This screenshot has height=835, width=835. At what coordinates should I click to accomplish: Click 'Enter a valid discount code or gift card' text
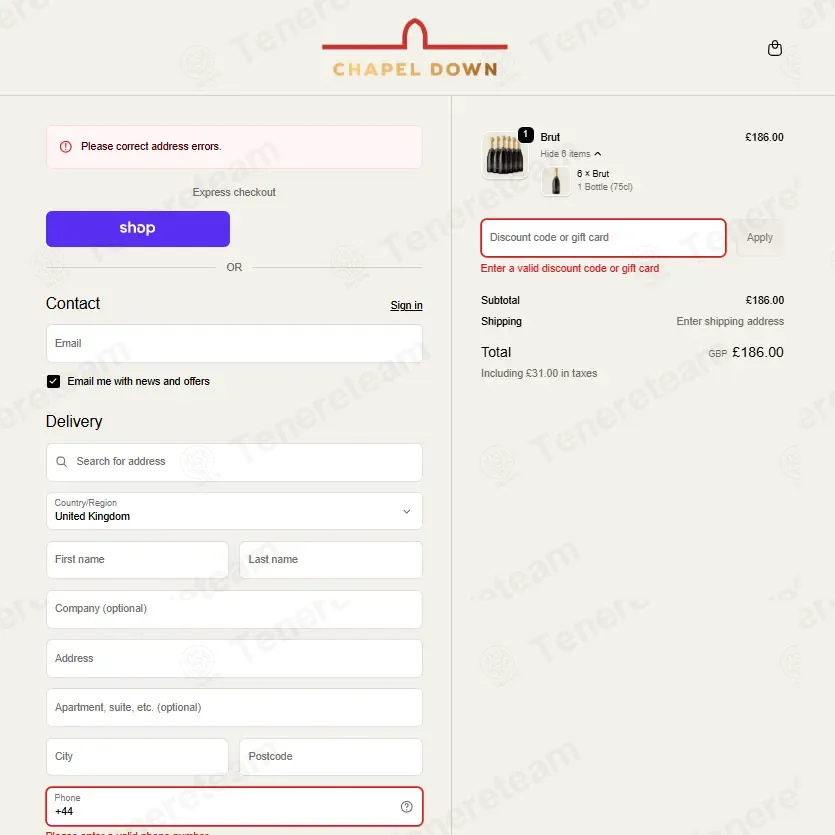(x=570, y=268)
